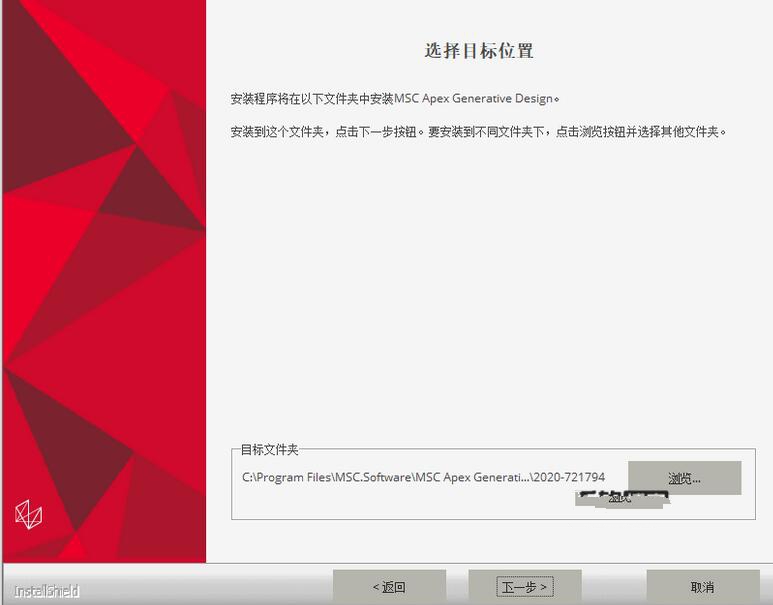Click the instruction line starting 安装到这个文件夹
Screen dimensions: 773x605
[478, 132]
